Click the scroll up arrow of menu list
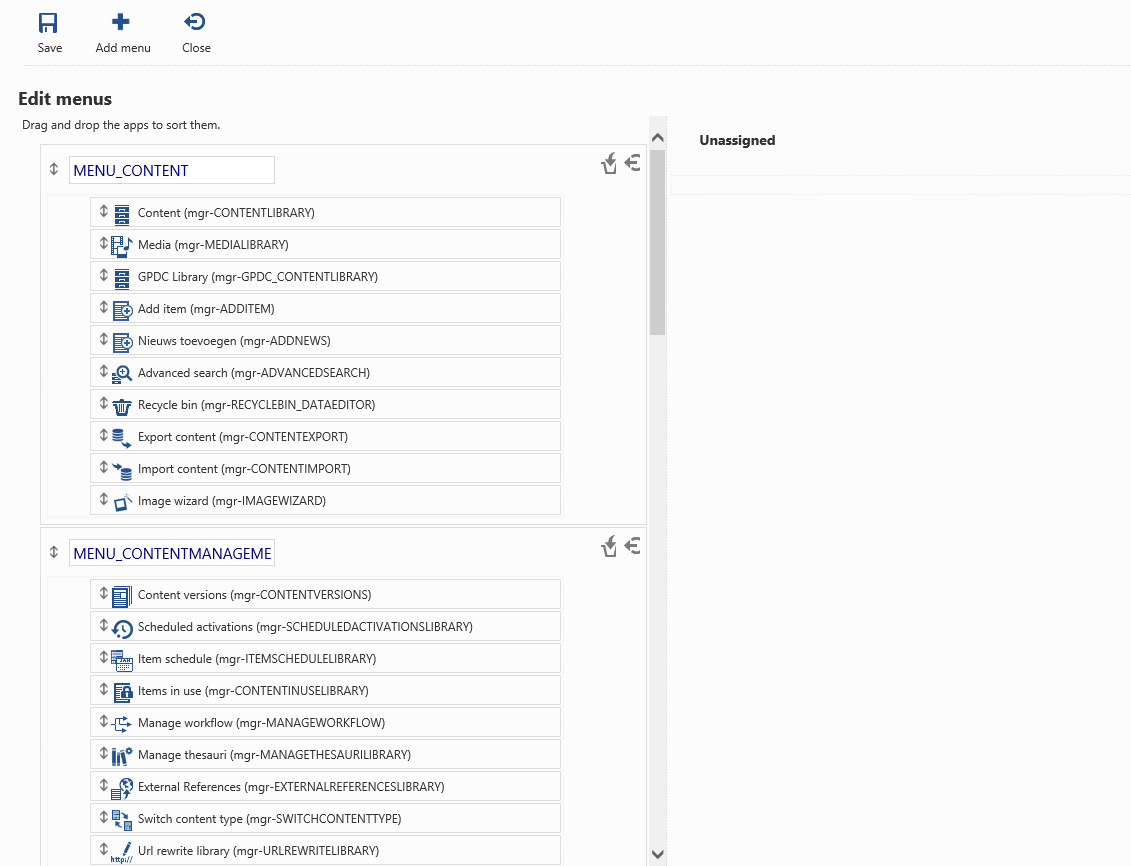This screenshot has width=1131, height=866. tap(657, 137)
